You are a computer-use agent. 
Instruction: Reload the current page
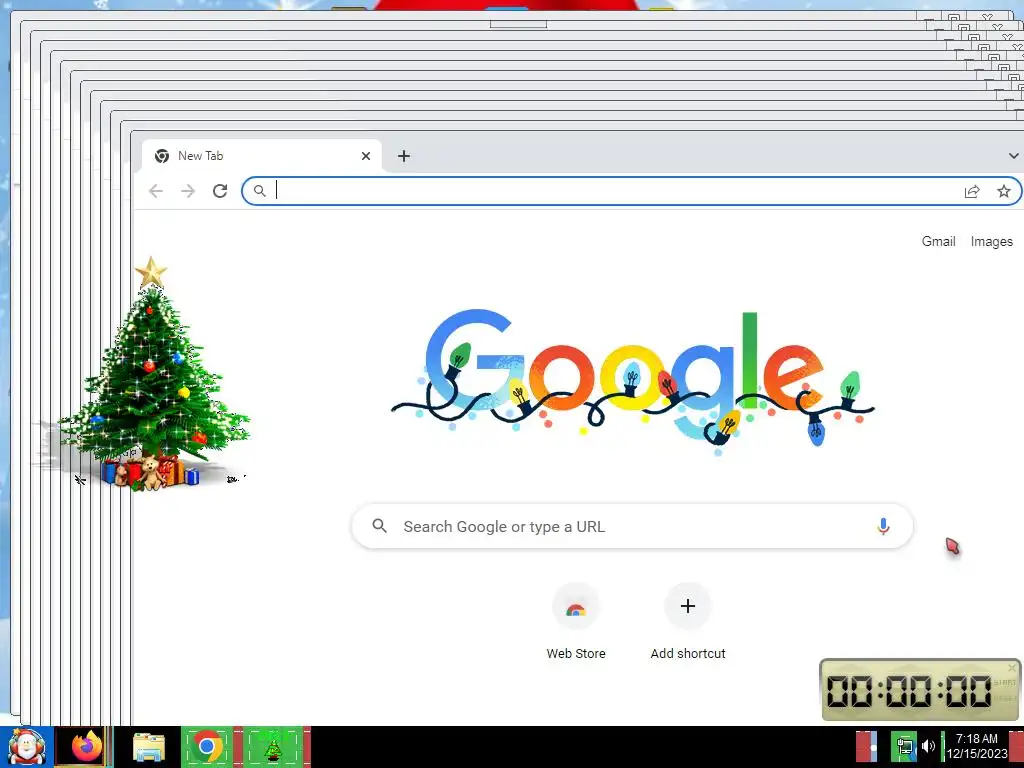coord(220,191)
